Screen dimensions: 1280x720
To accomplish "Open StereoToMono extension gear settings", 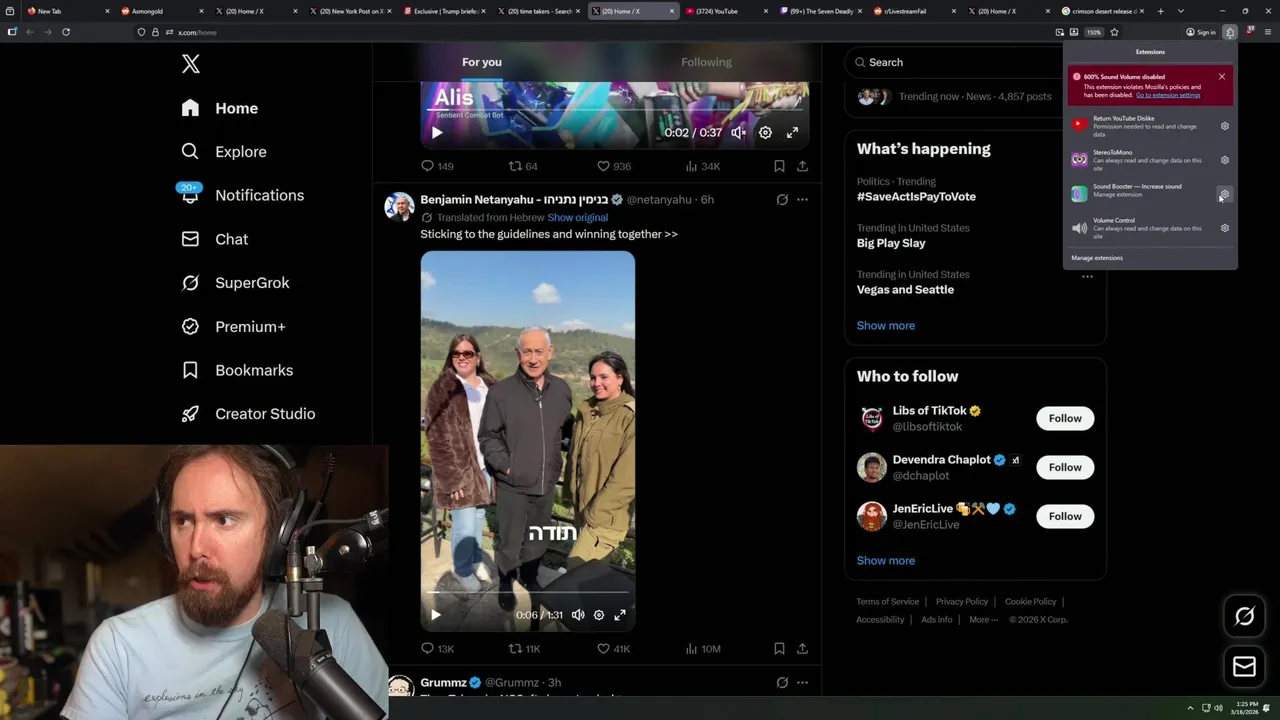I will coord(1225,160).
